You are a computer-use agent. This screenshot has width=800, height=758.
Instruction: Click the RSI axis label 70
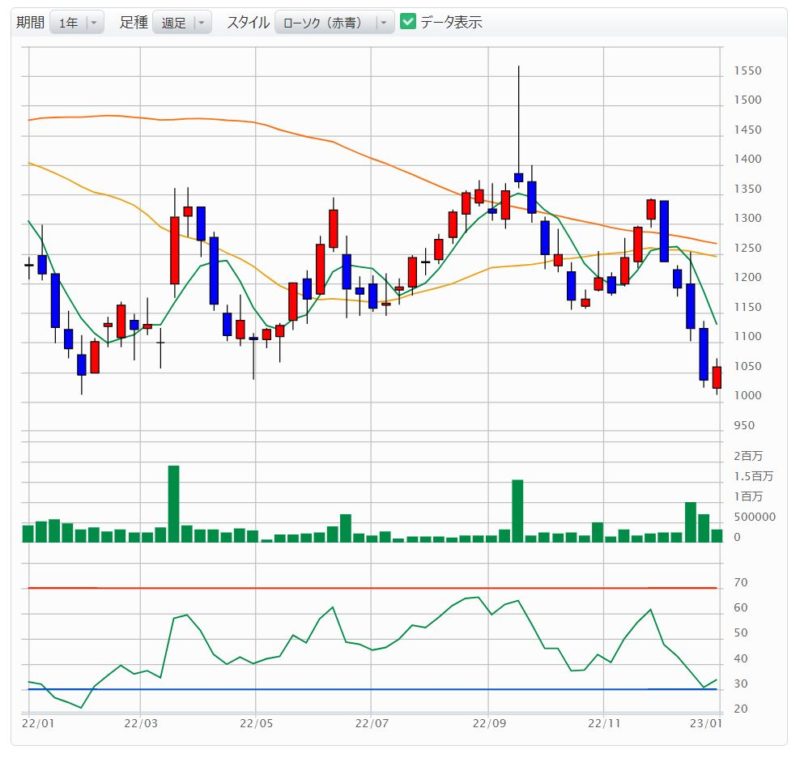741,583
